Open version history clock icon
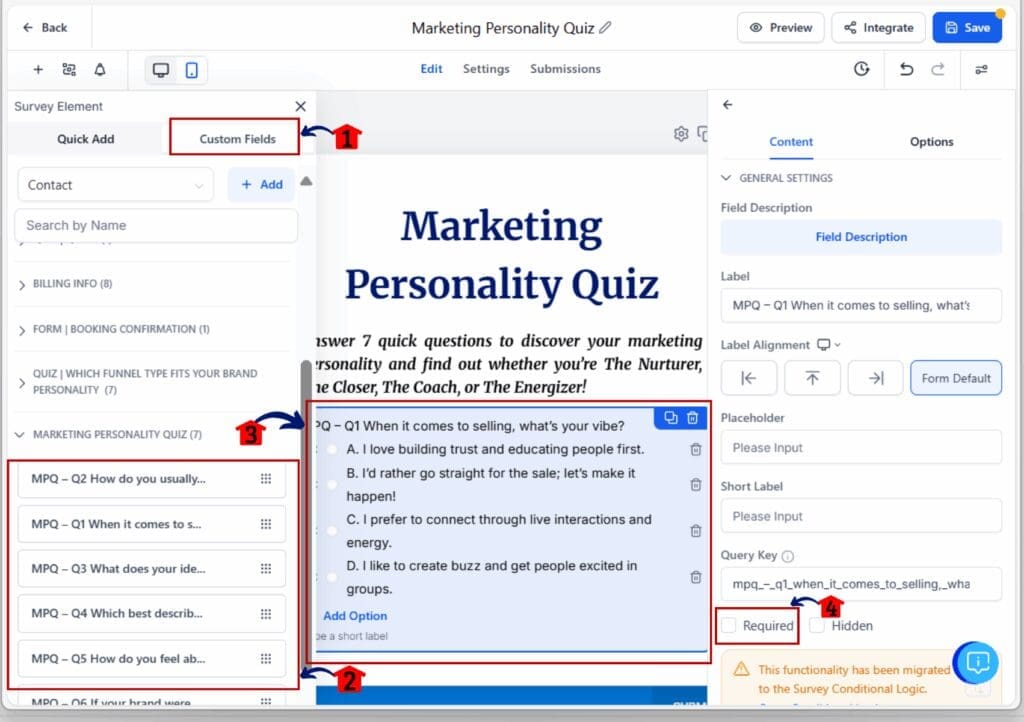1024x722 pixels. pos(861,69)
